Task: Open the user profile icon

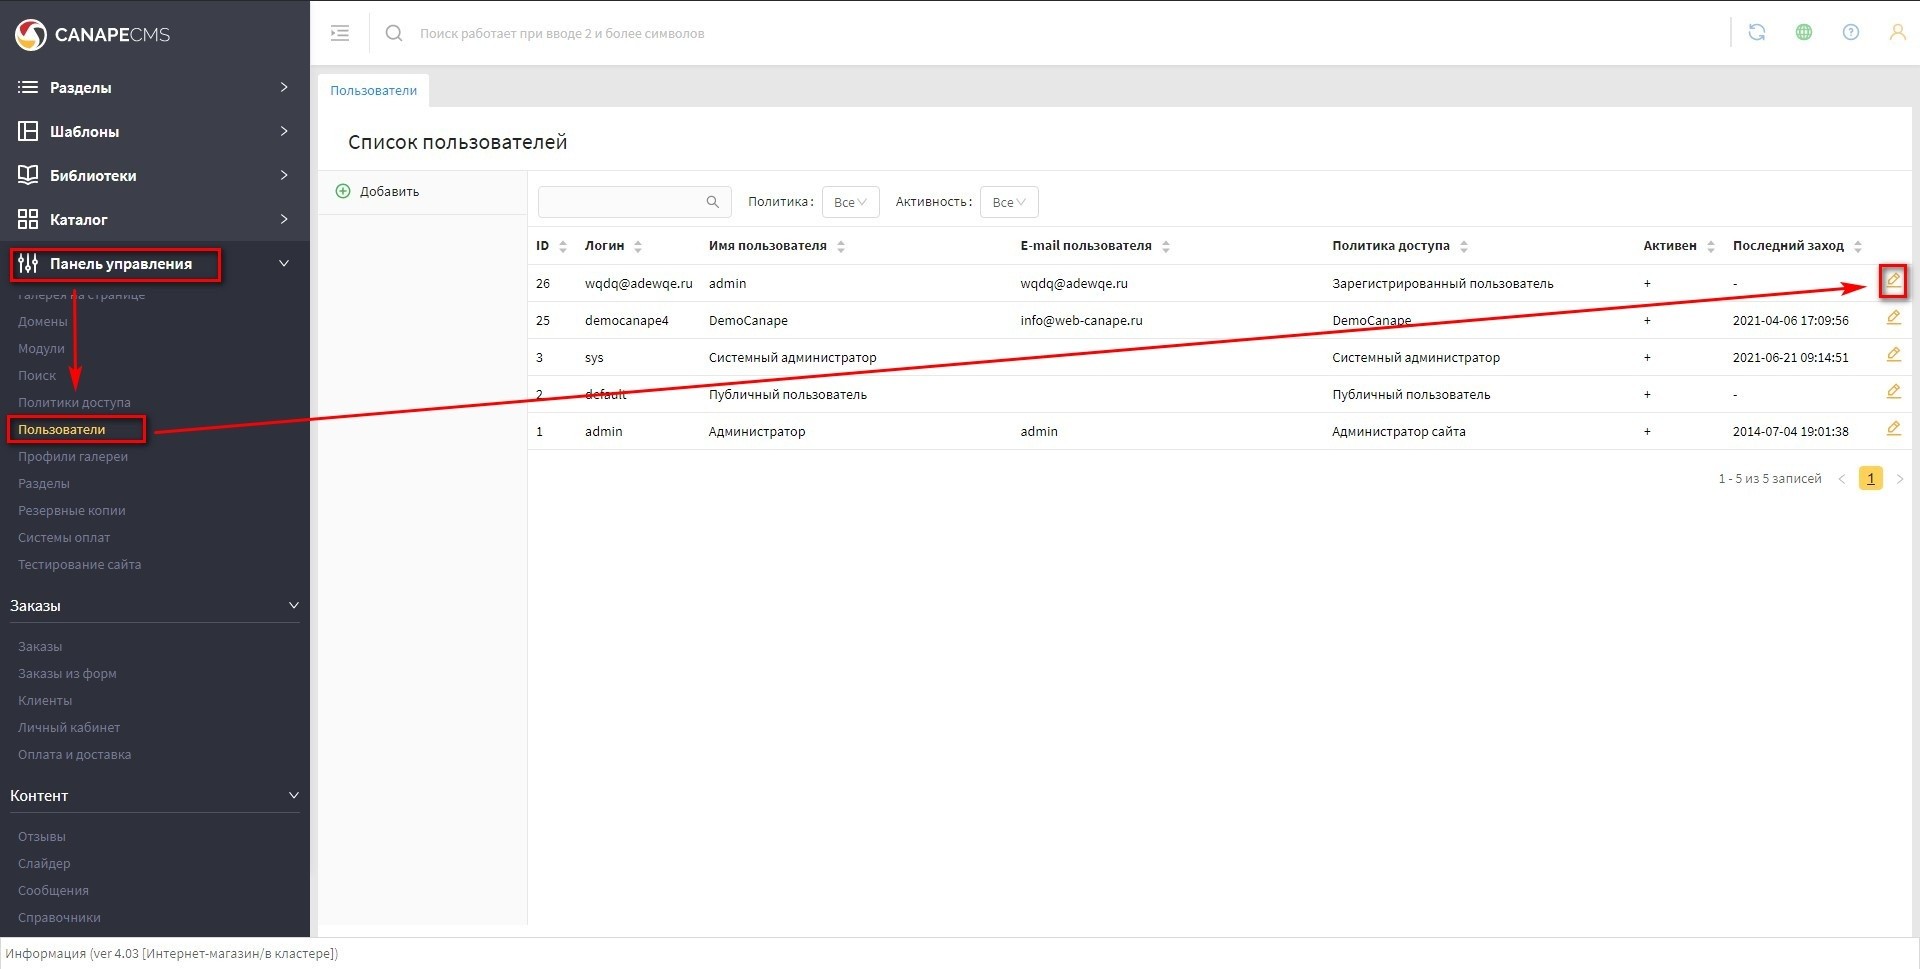Action: pos(1896,32)
